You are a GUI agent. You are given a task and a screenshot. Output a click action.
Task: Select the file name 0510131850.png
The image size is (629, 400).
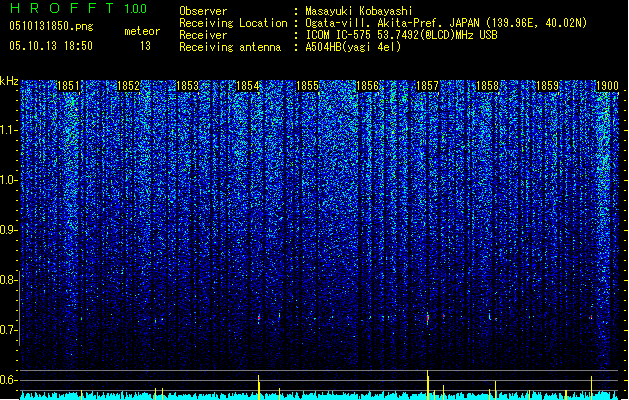tap(51, 26)
